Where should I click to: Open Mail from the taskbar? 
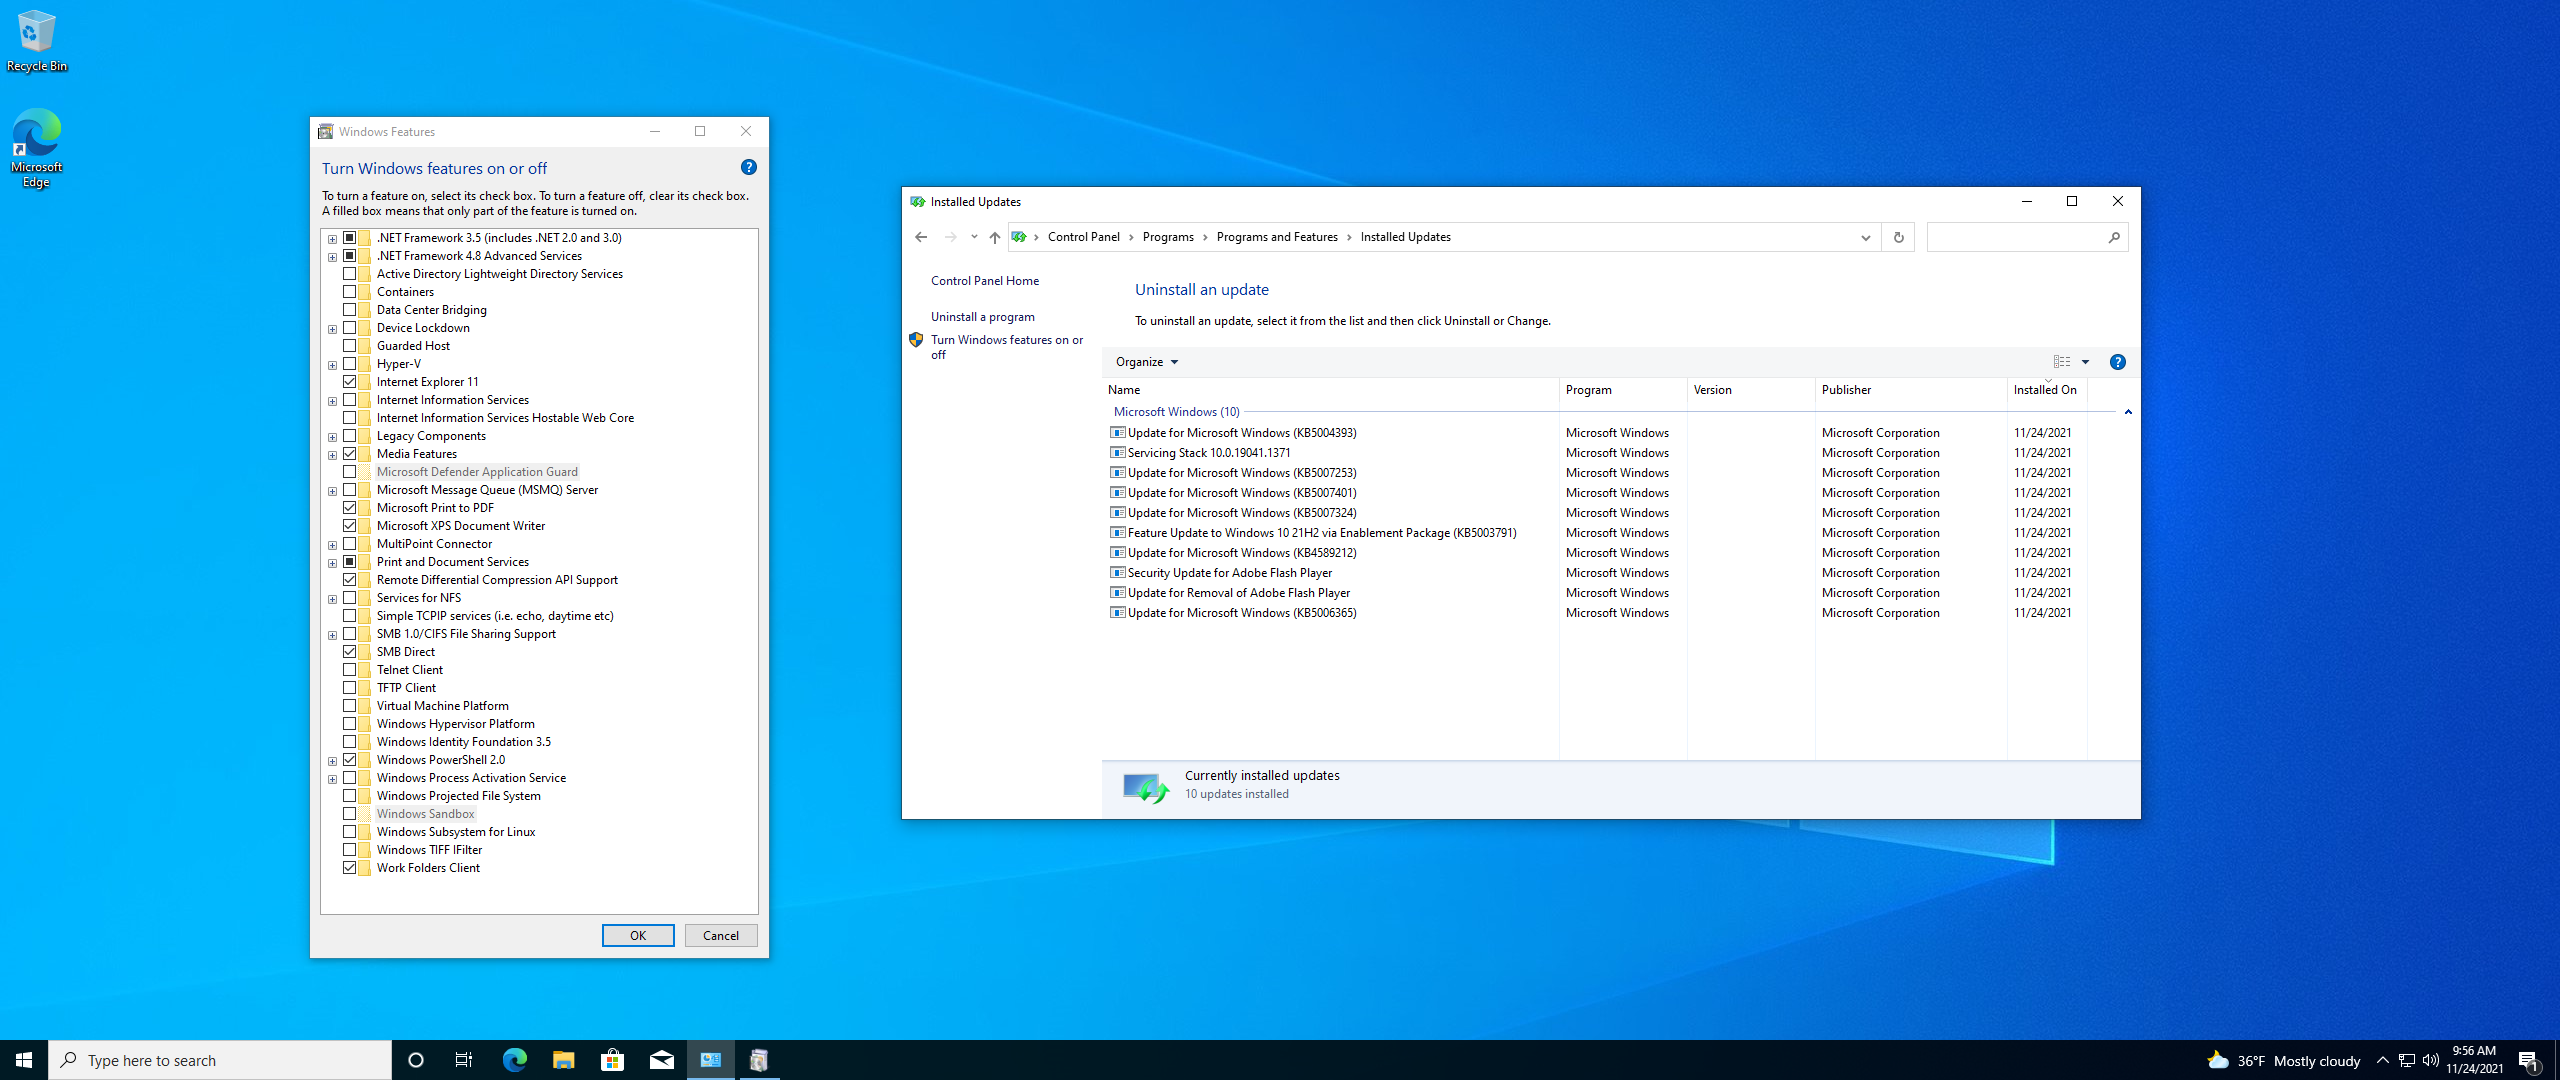[661, 1060]
